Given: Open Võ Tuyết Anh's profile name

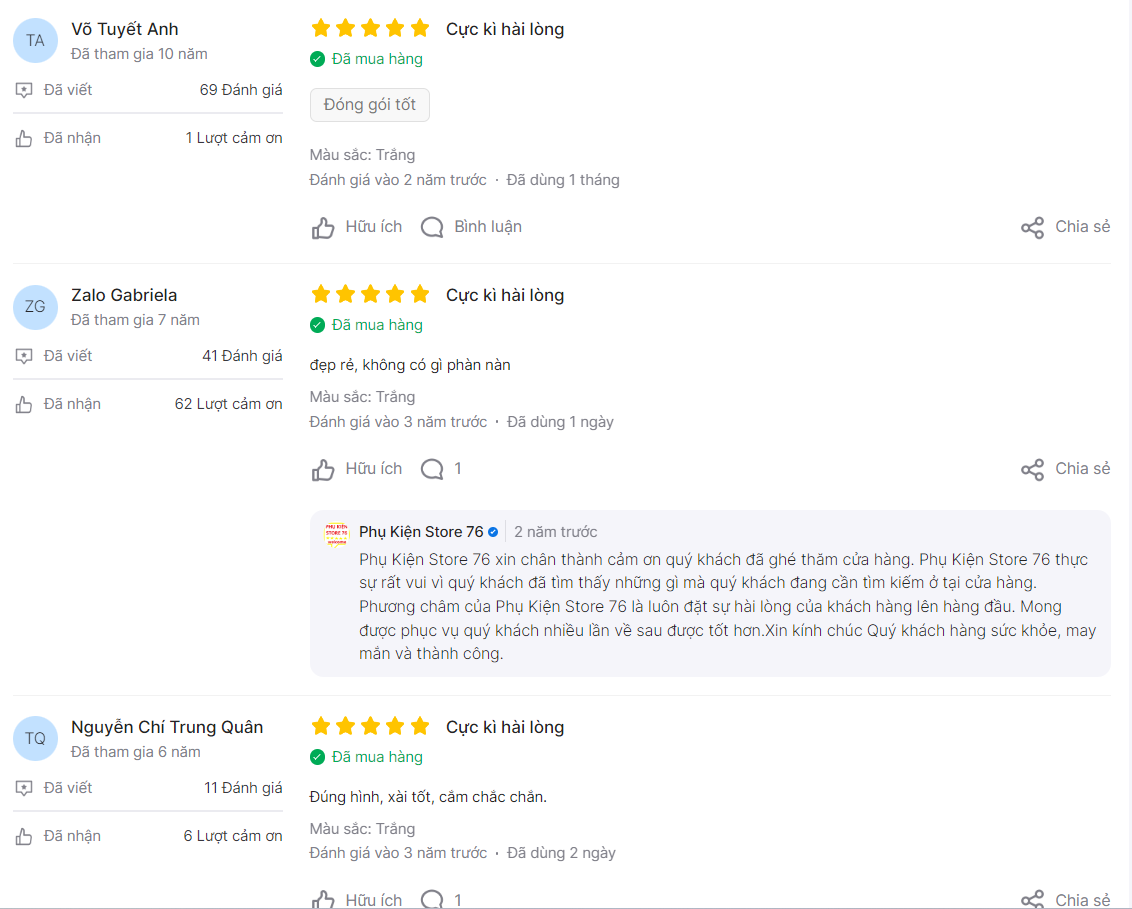Looking at the screenshot, I should (125, 29).
